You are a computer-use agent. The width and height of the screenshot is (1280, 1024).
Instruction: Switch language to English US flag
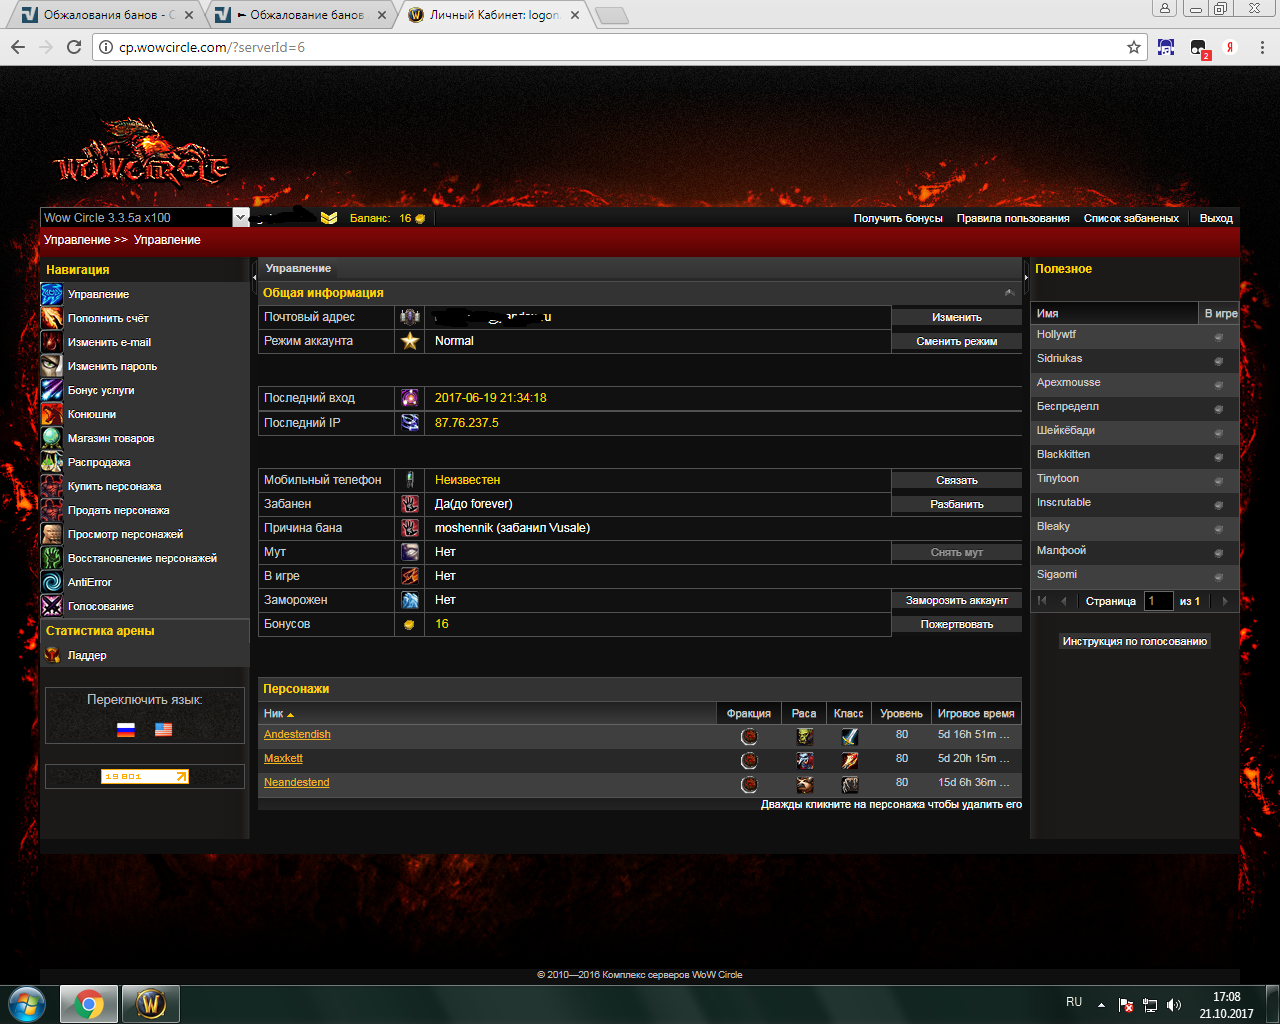tap(163, 730)
